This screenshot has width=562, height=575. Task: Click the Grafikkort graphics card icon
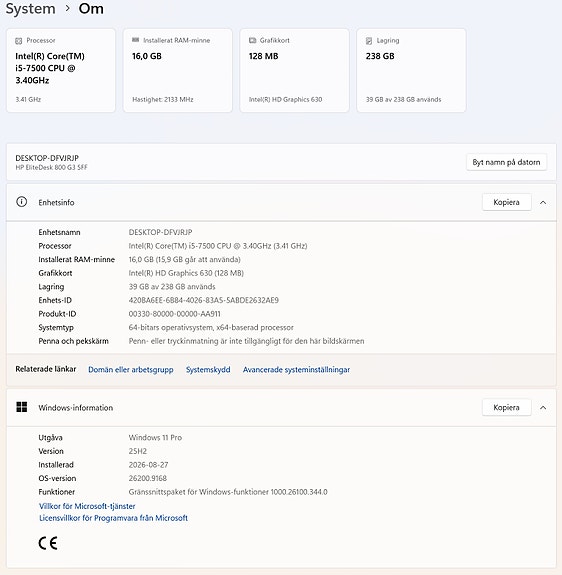253,40
